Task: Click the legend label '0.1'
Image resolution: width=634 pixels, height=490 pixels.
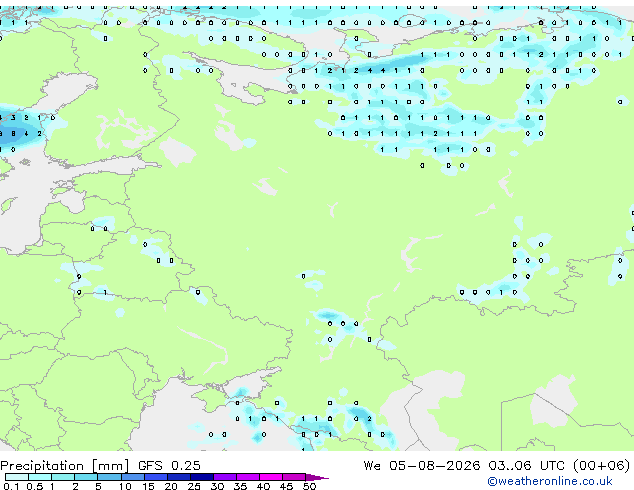Action: tap(11, 486)
